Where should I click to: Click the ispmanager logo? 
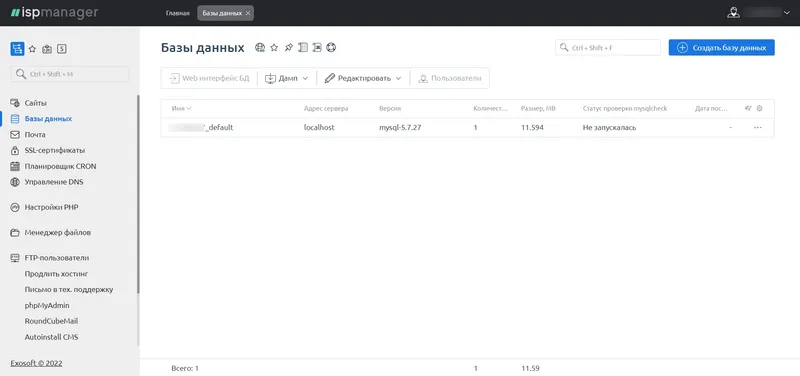click(x=54, y=13)
